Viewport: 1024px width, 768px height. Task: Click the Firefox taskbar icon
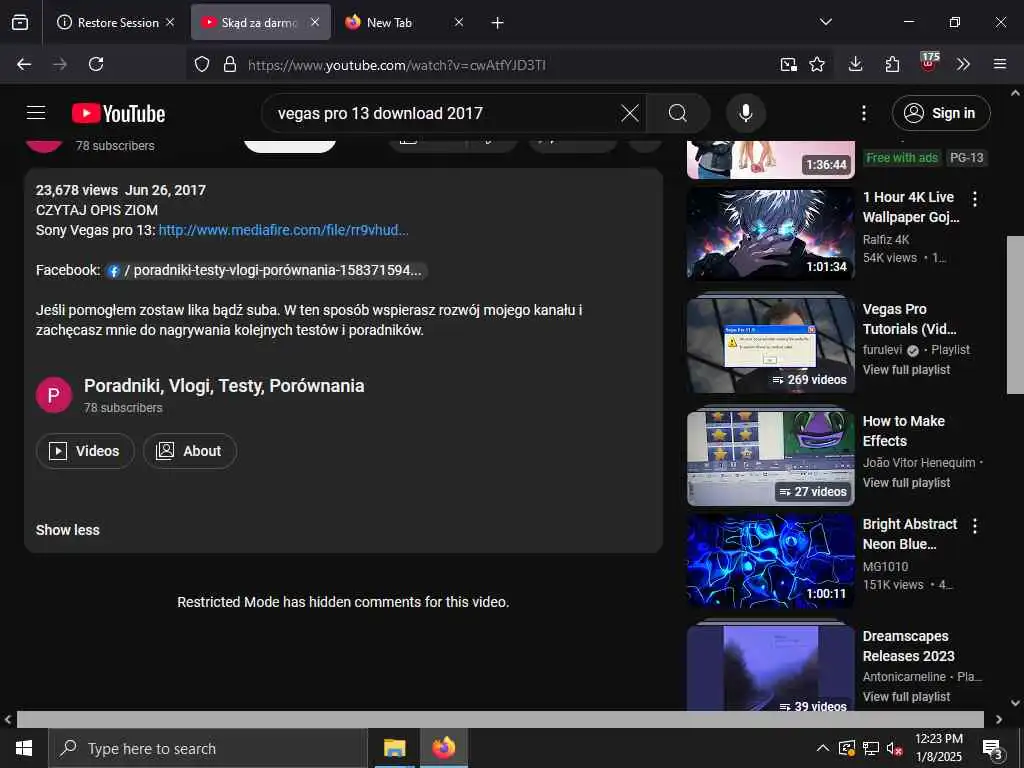pyautogui.click(x=443, y=748)
